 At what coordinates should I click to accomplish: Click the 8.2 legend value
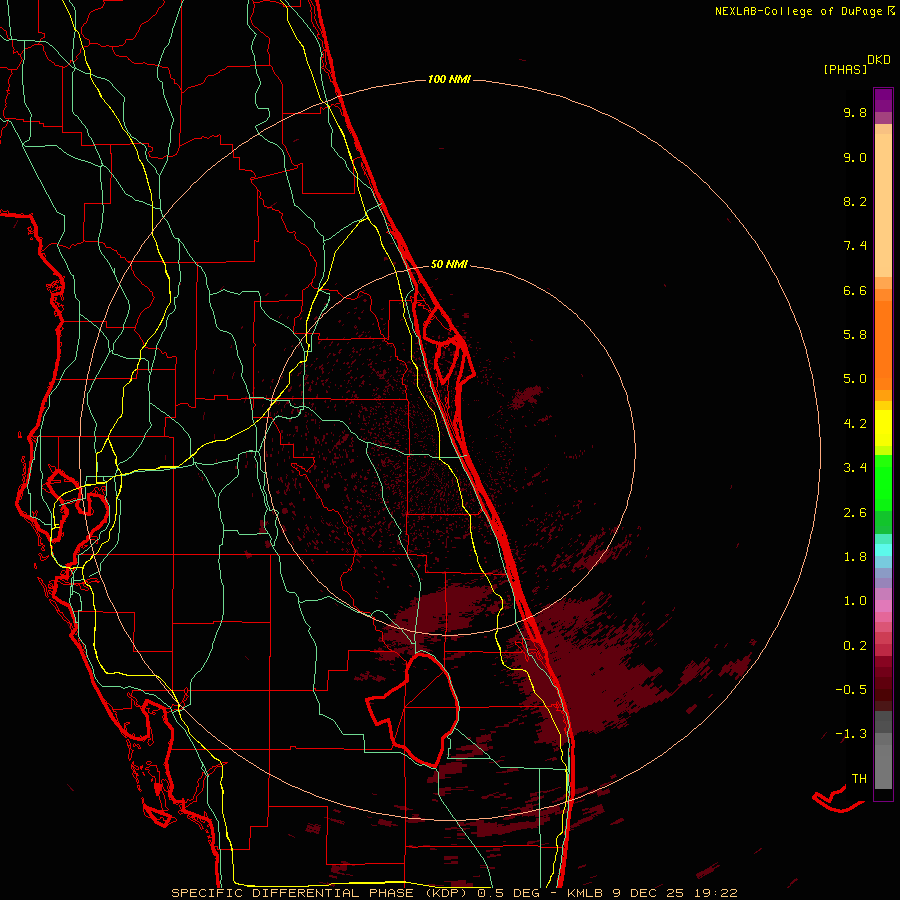(x=855, y=201)
